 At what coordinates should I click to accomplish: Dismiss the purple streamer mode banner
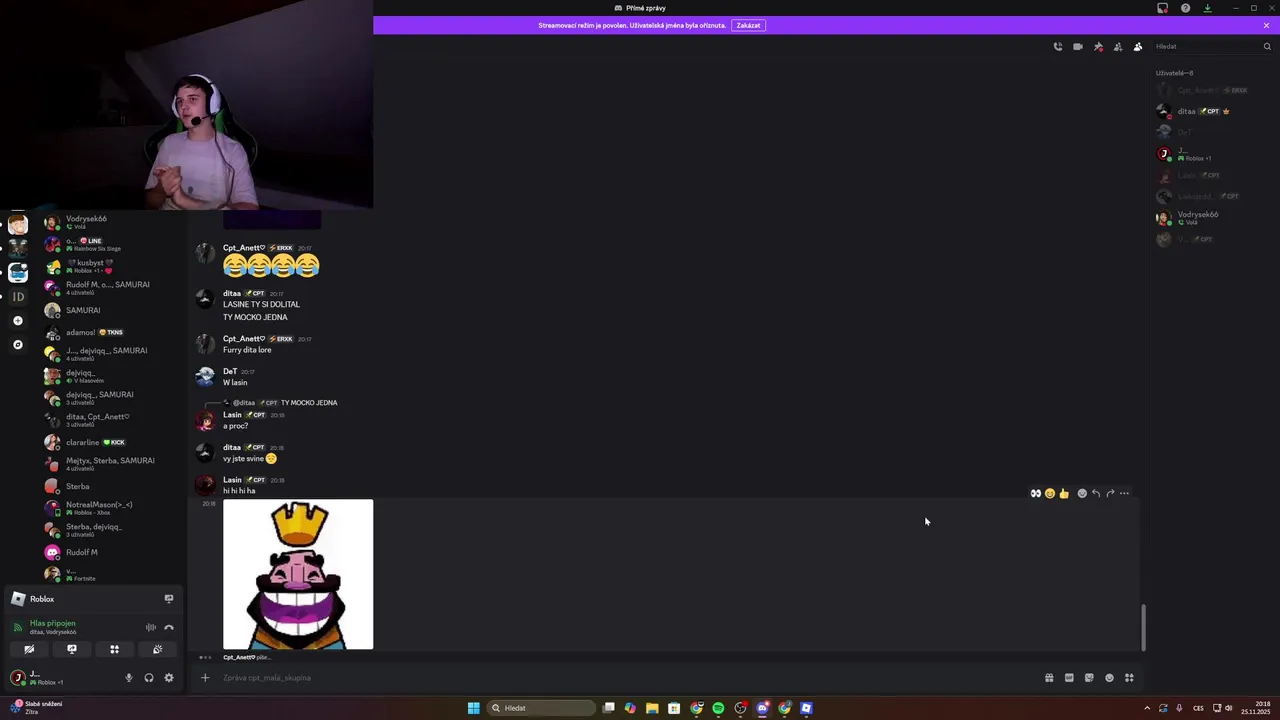tap(1266, 25)
